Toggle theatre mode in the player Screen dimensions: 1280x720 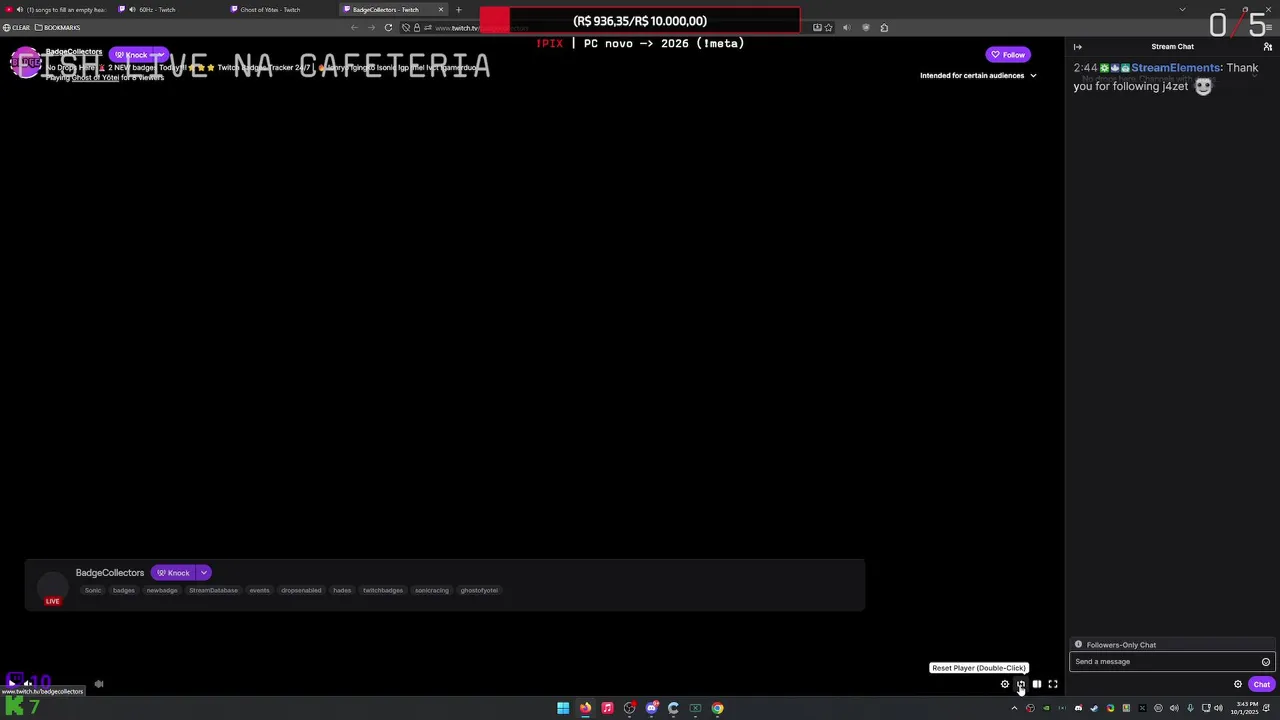tap(1037, 684)
